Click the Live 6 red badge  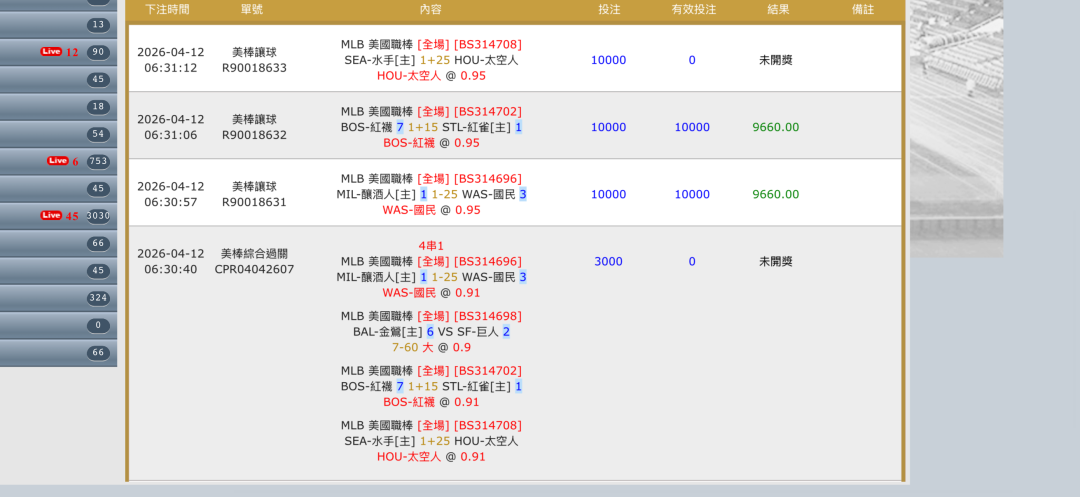pos(62,161)
